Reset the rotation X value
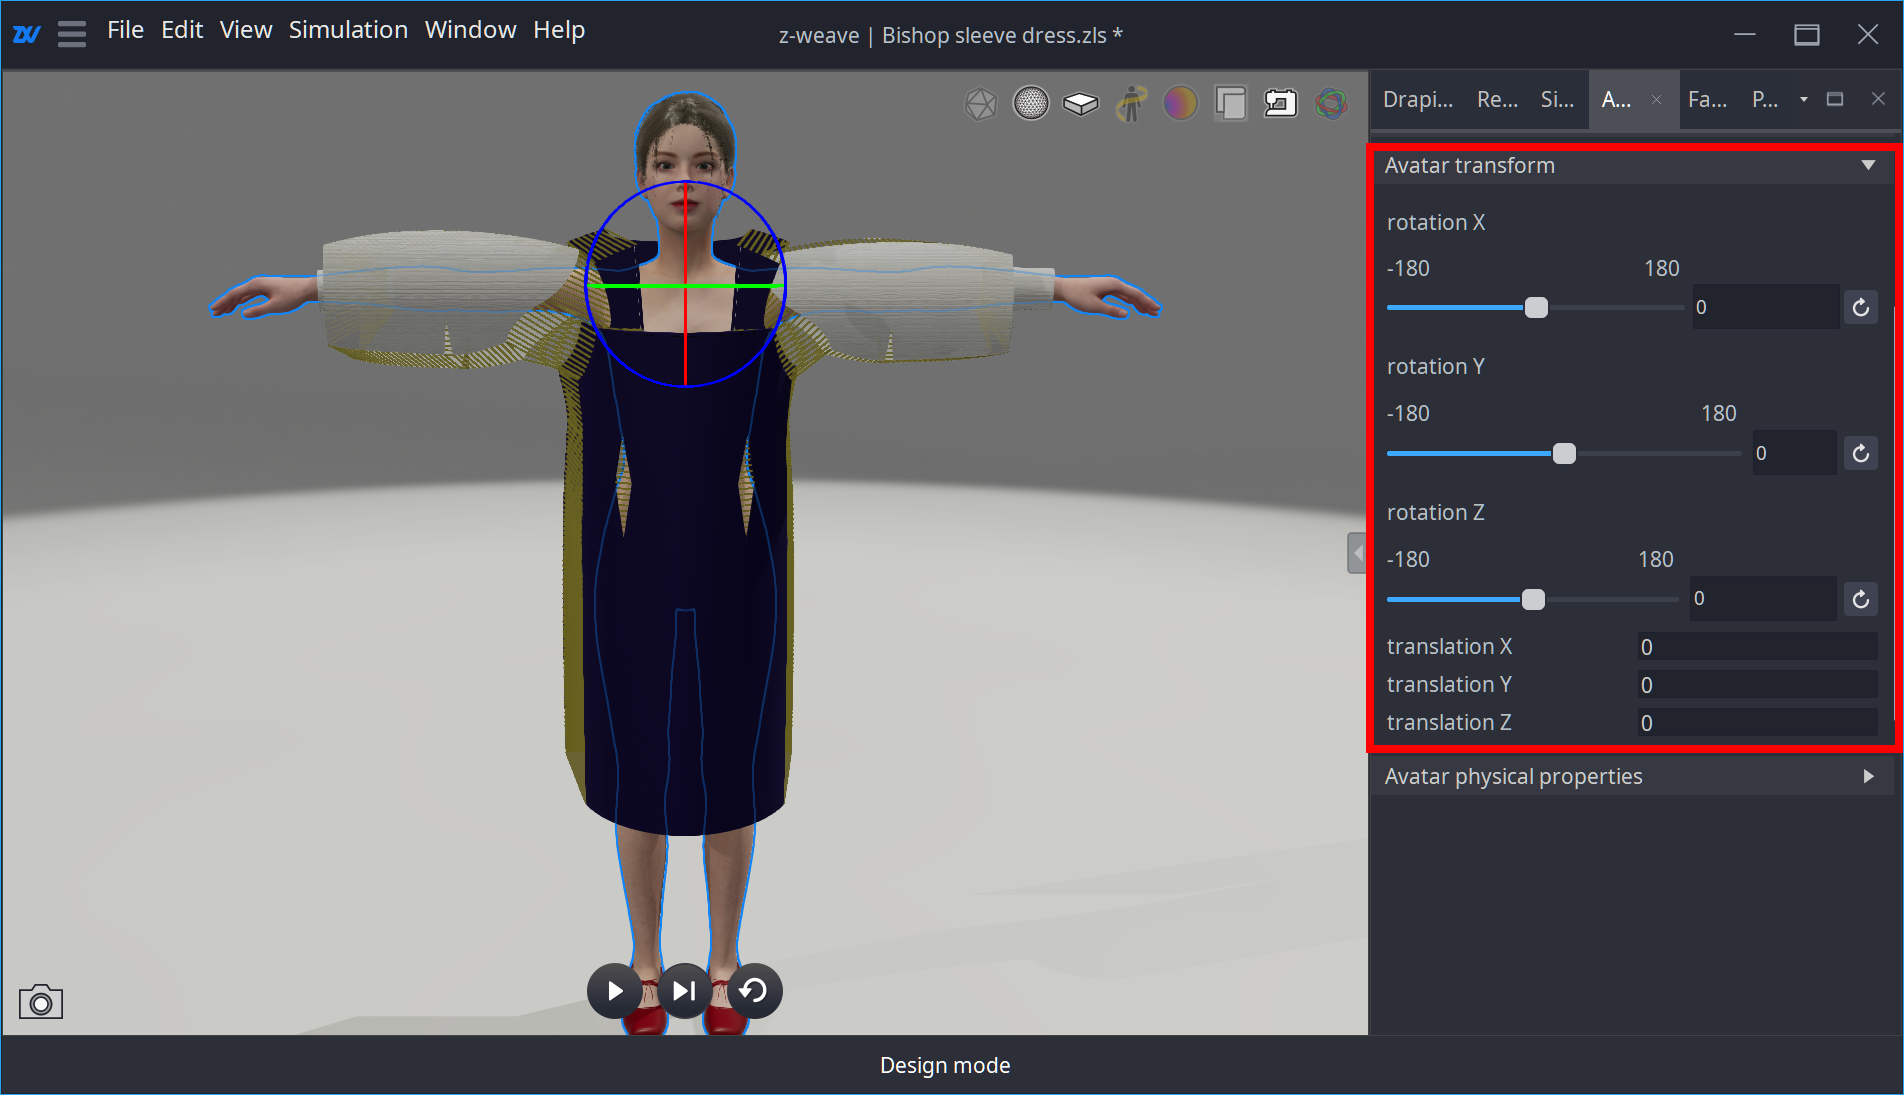Screen dimensions: 1904x1095 point(1860,307)
